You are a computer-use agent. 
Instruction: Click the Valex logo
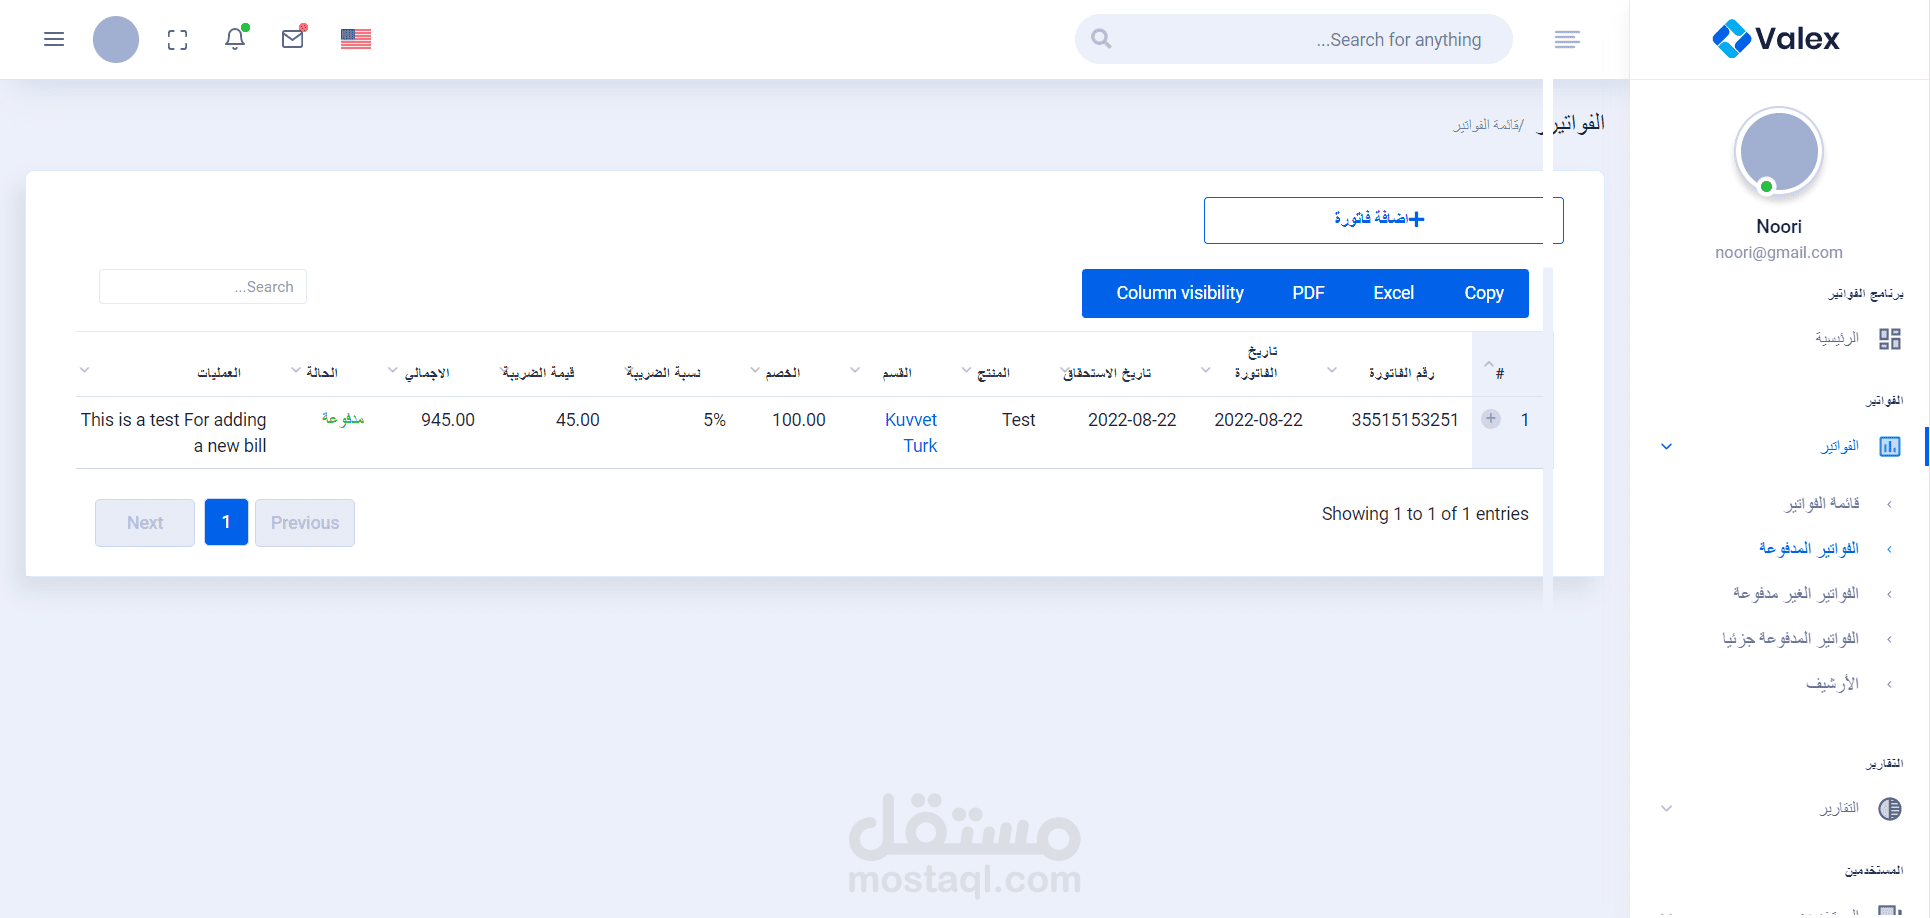coord(1776,39)
